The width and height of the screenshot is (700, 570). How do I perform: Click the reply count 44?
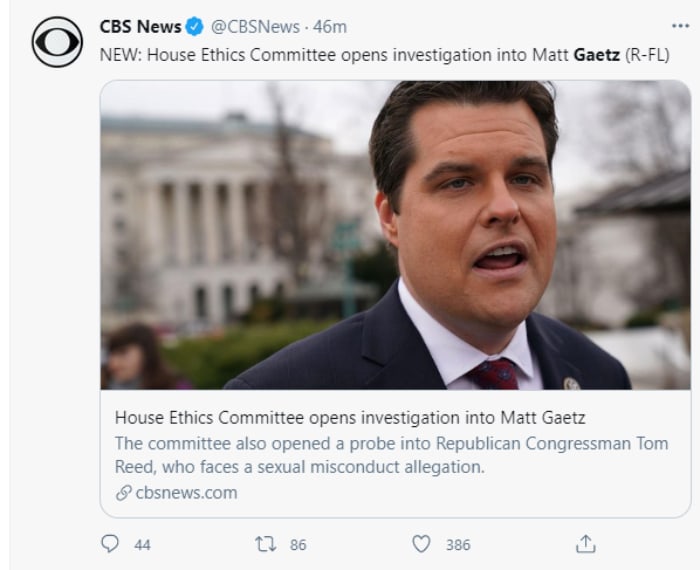pos(142,544)
